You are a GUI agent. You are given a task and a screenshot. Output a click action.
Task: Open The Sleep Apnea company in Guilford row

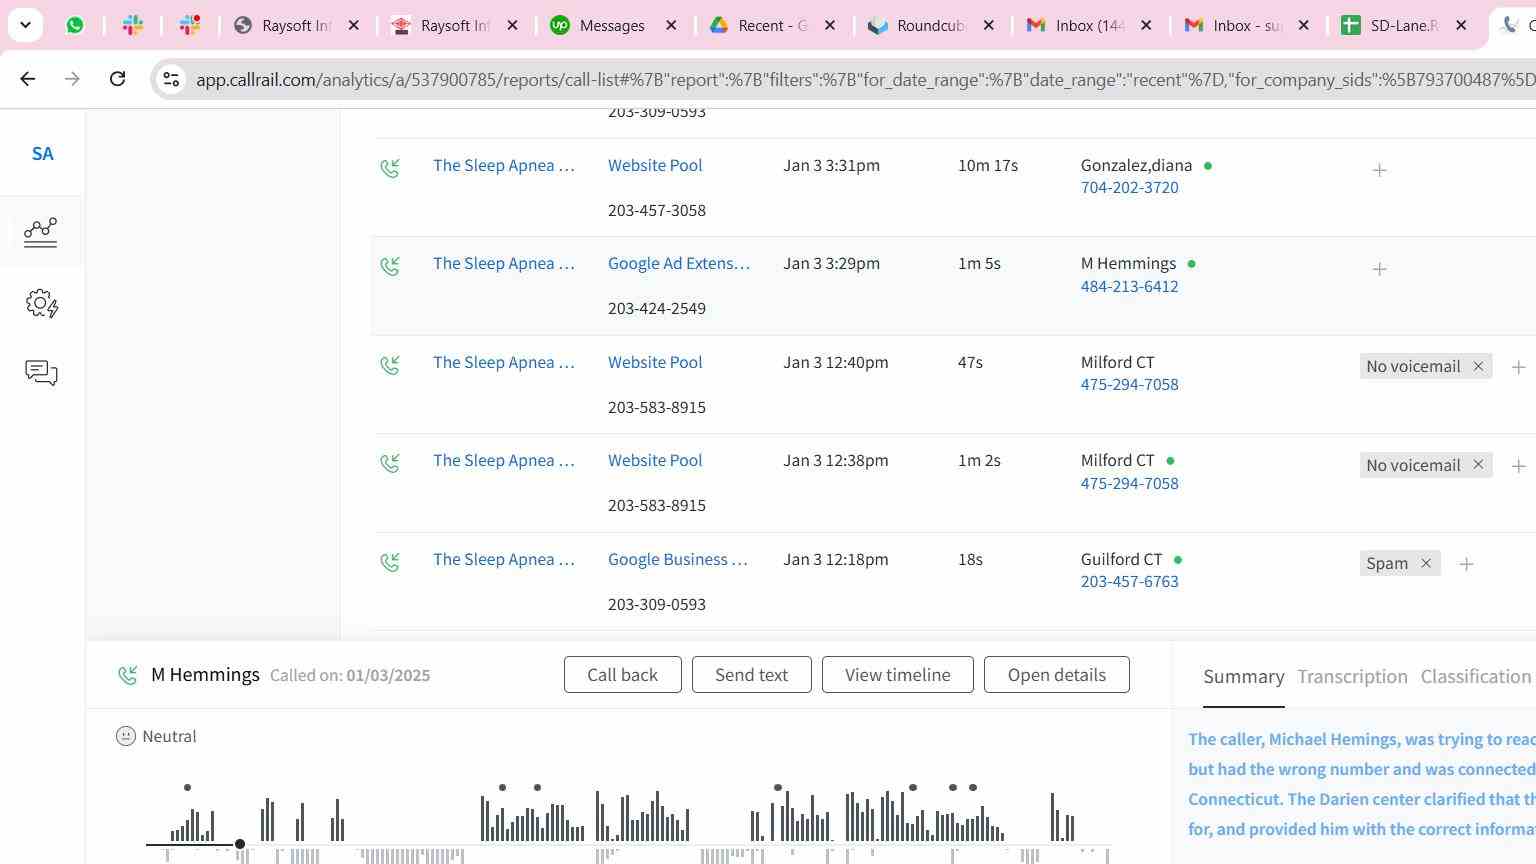pyautogui.click(x=504, y=560)
